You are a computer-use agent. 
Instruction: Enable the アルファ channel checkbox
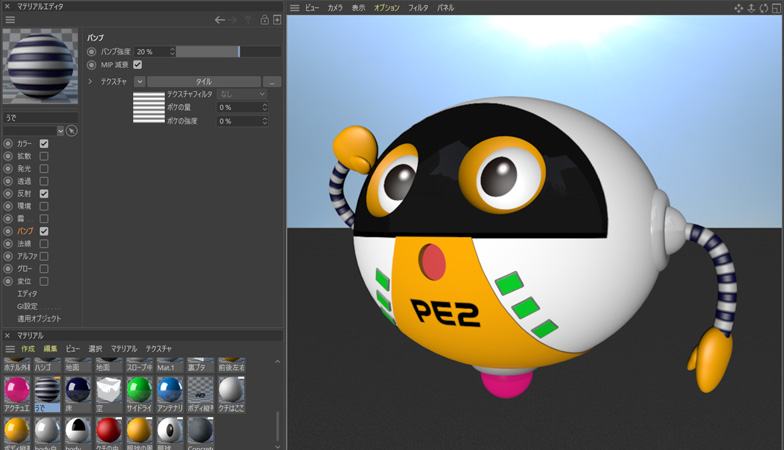point(44,256)
